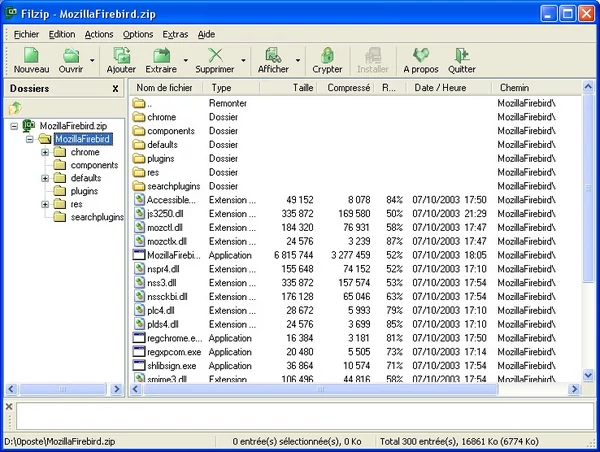600x452 pixels.
Task: Expand the chrome folder in tree
Action: pos(45,152)
